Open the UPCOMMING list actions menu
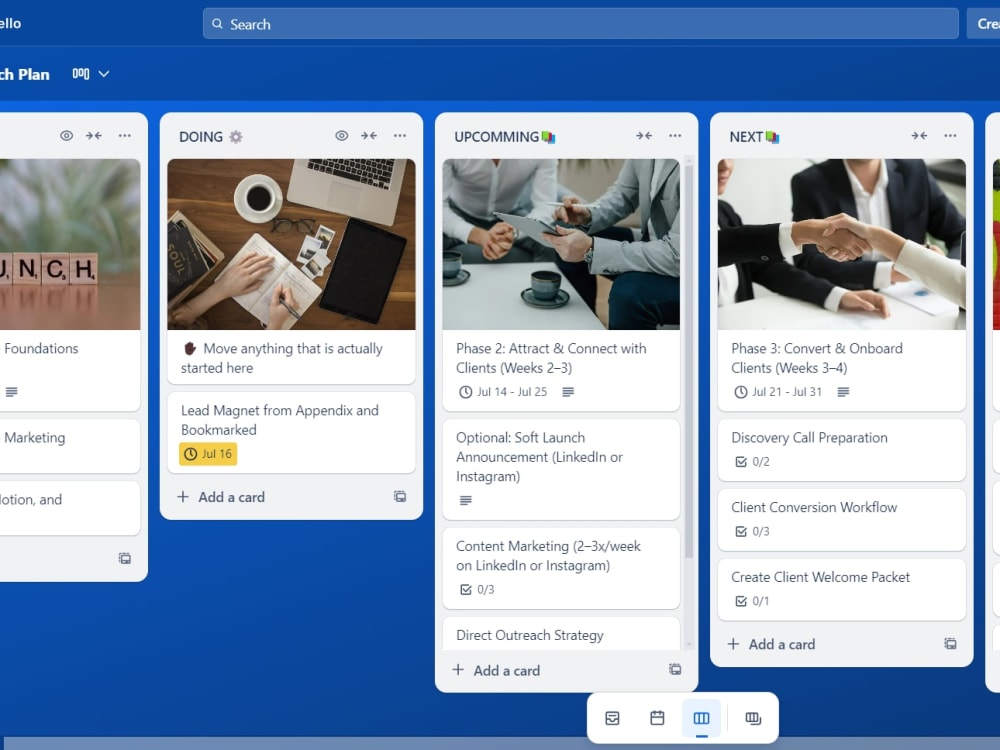The width and height of the screenshot is (1000, 750). tap(675, 135)
